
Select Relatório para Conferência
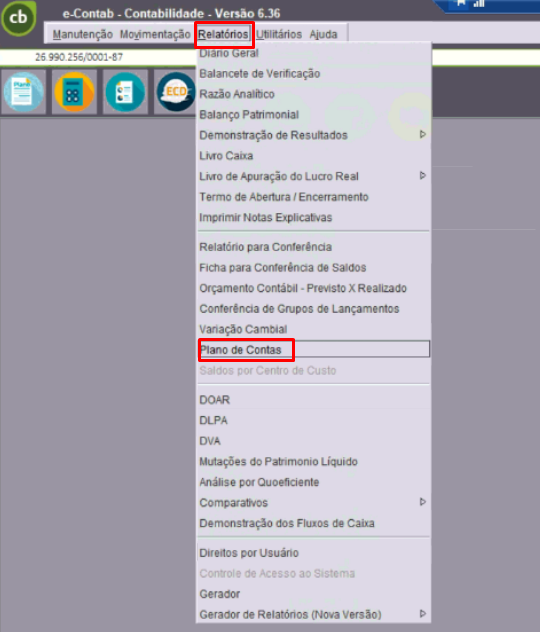pos(314,247)
